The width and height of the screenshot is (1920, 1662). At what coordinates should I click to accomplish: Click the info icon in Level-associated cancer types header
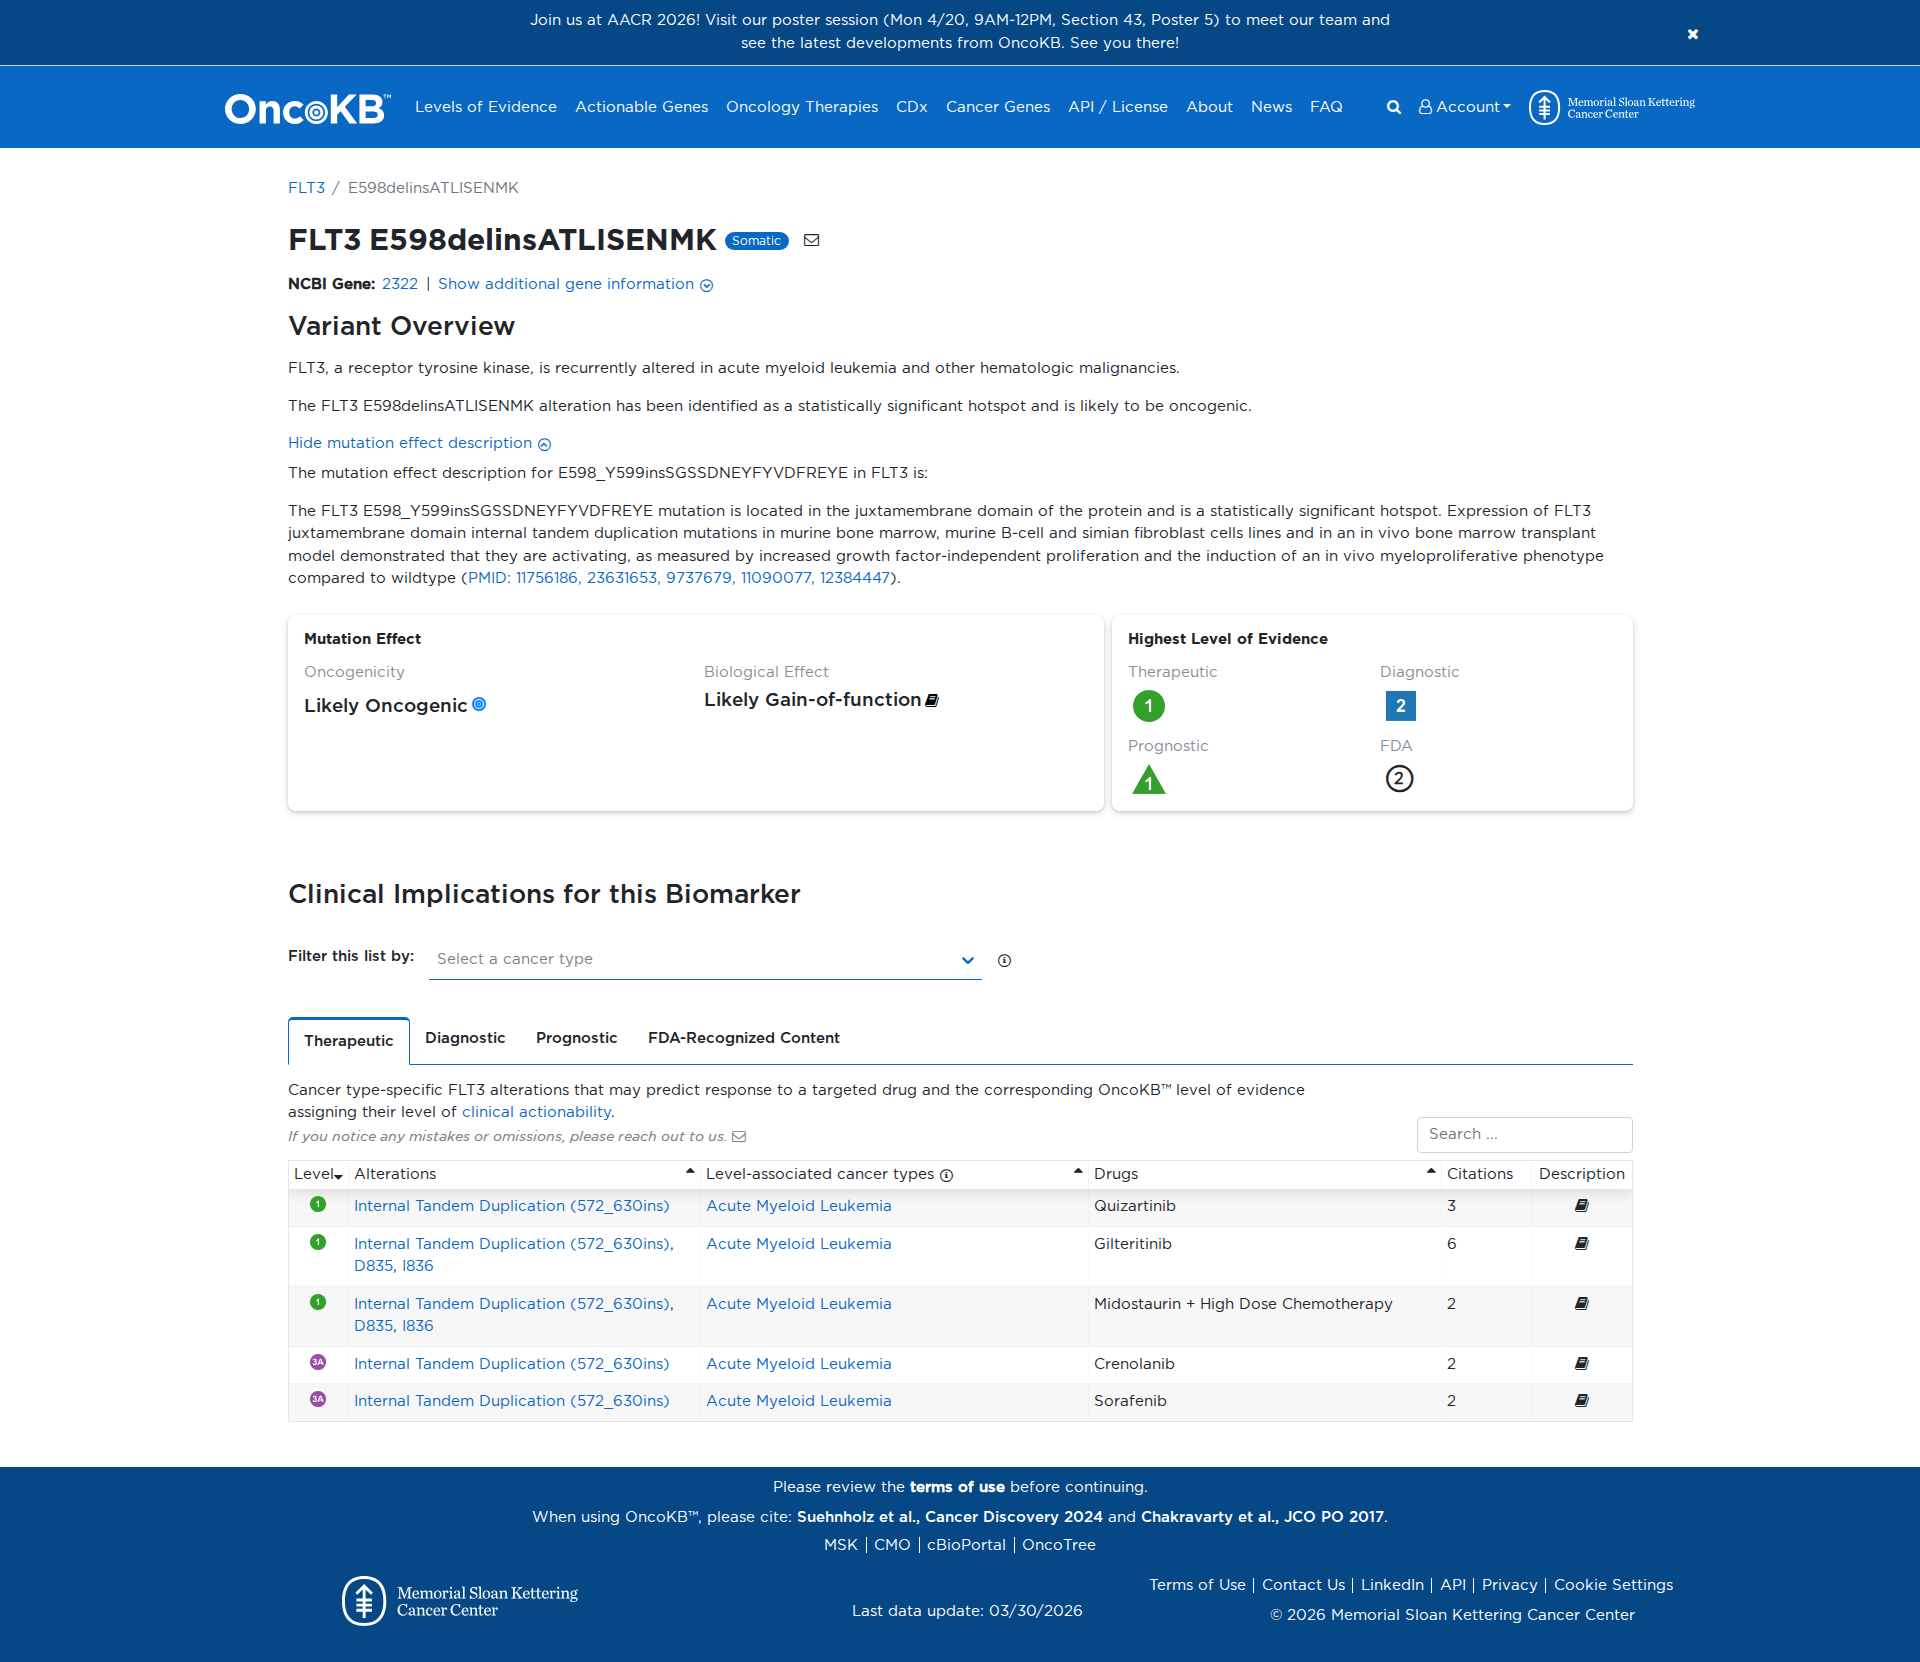coord(946,1175)
